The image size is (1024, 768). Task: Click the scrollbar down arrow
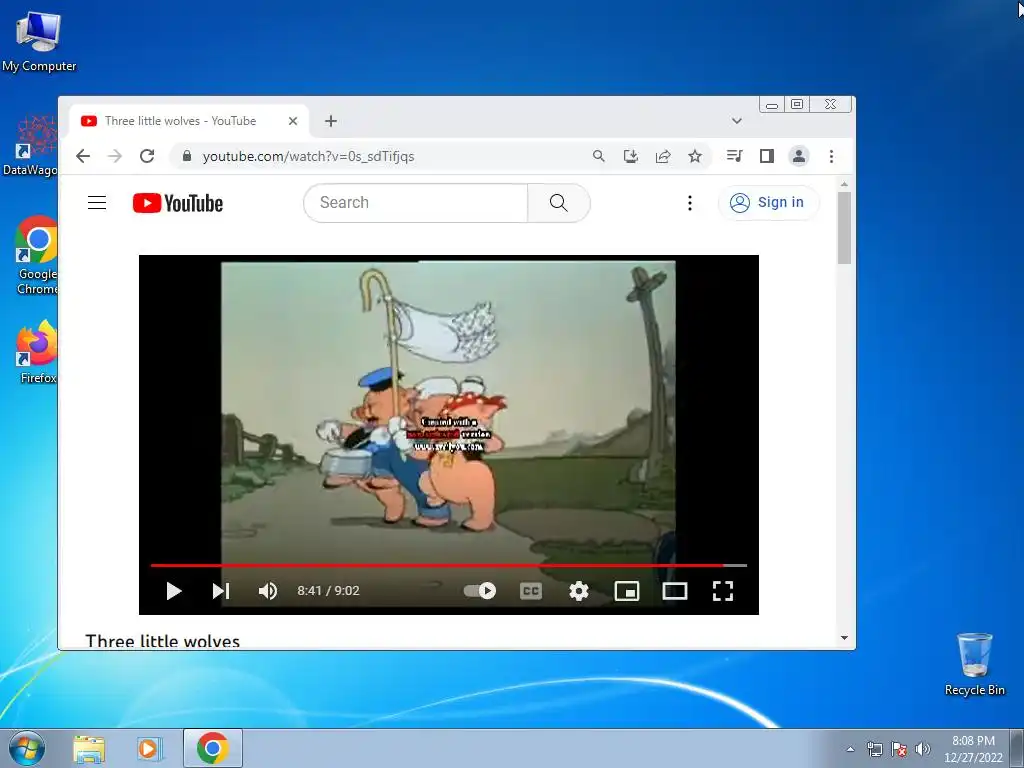[x=844, y=638]
